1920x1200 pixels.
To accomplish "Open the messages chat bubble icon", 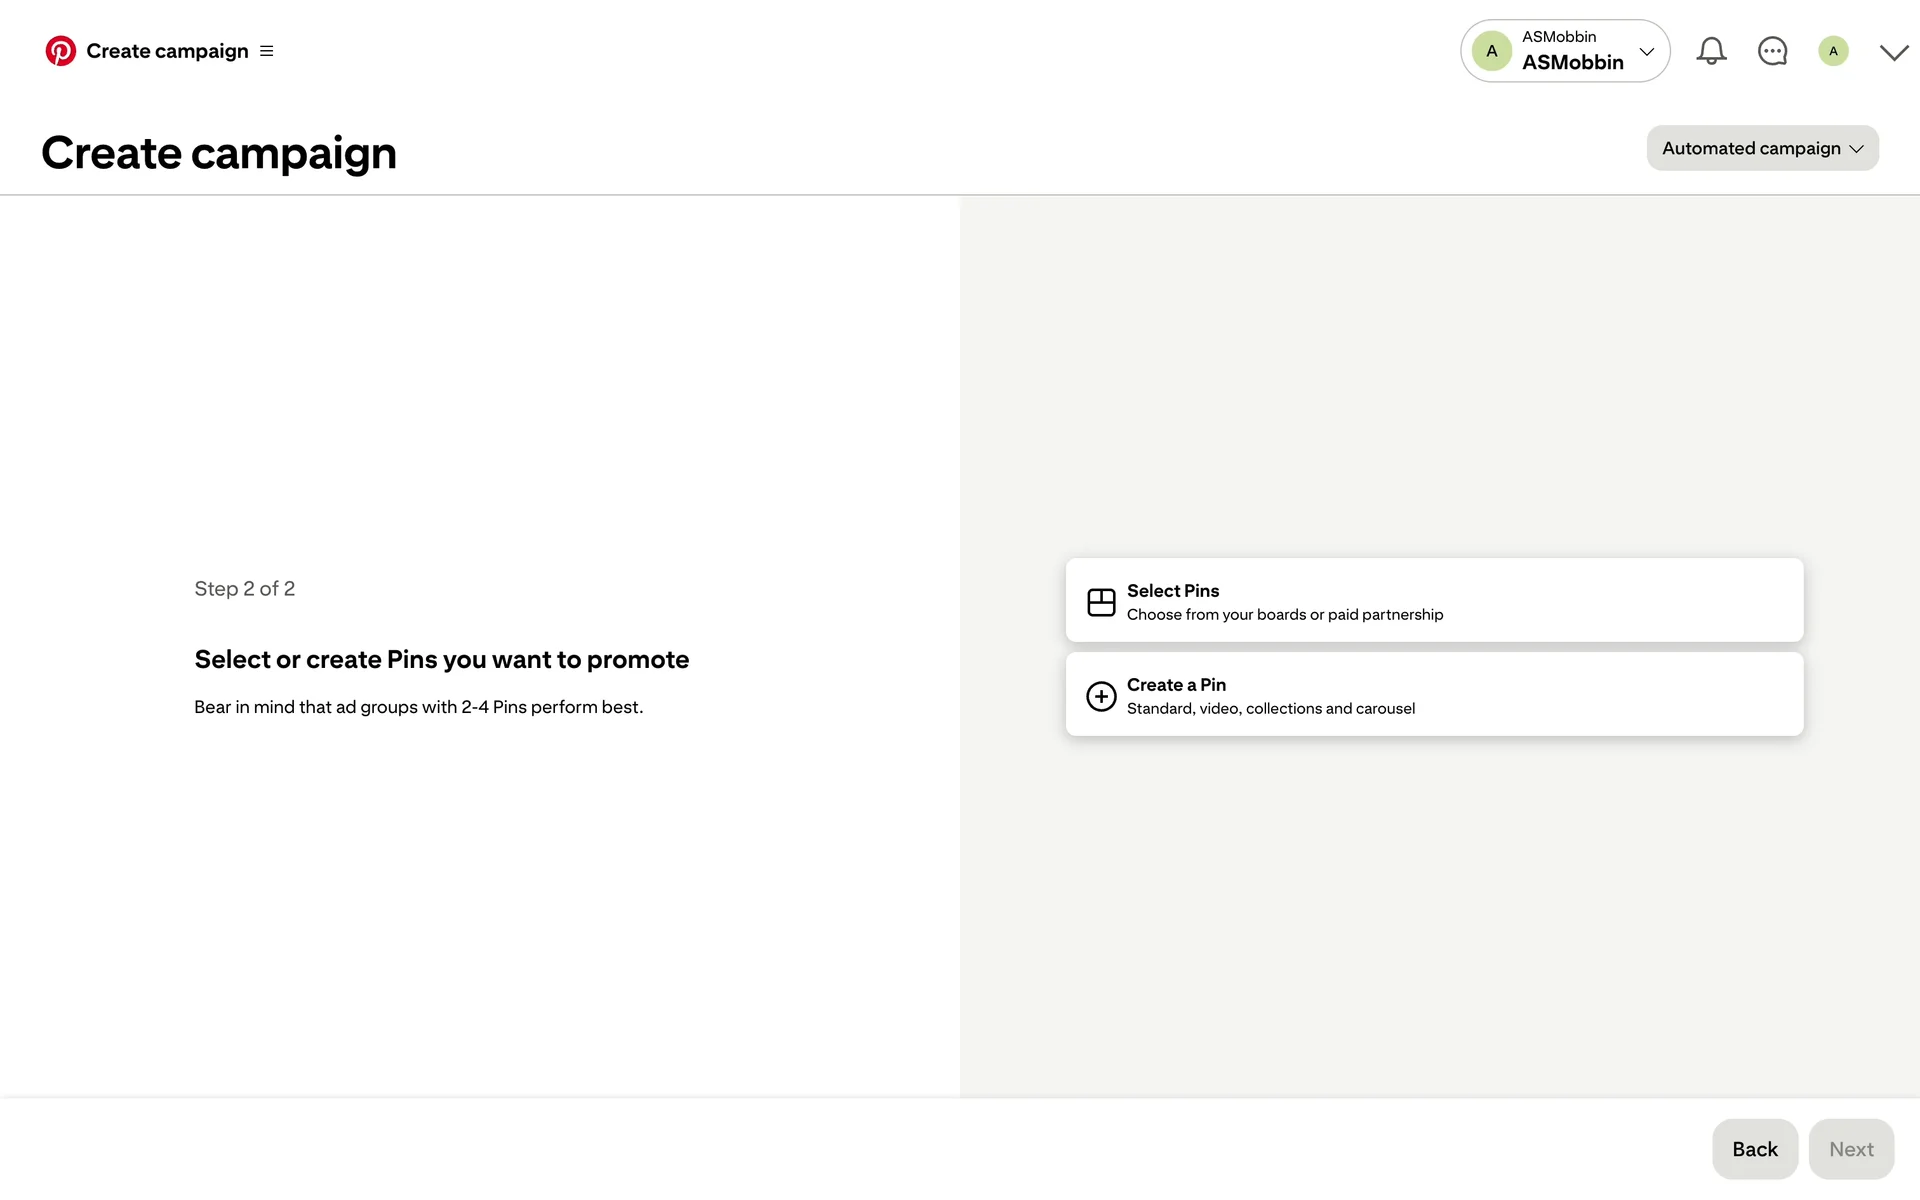I will pyautogui.click(x=1772, y=51).
